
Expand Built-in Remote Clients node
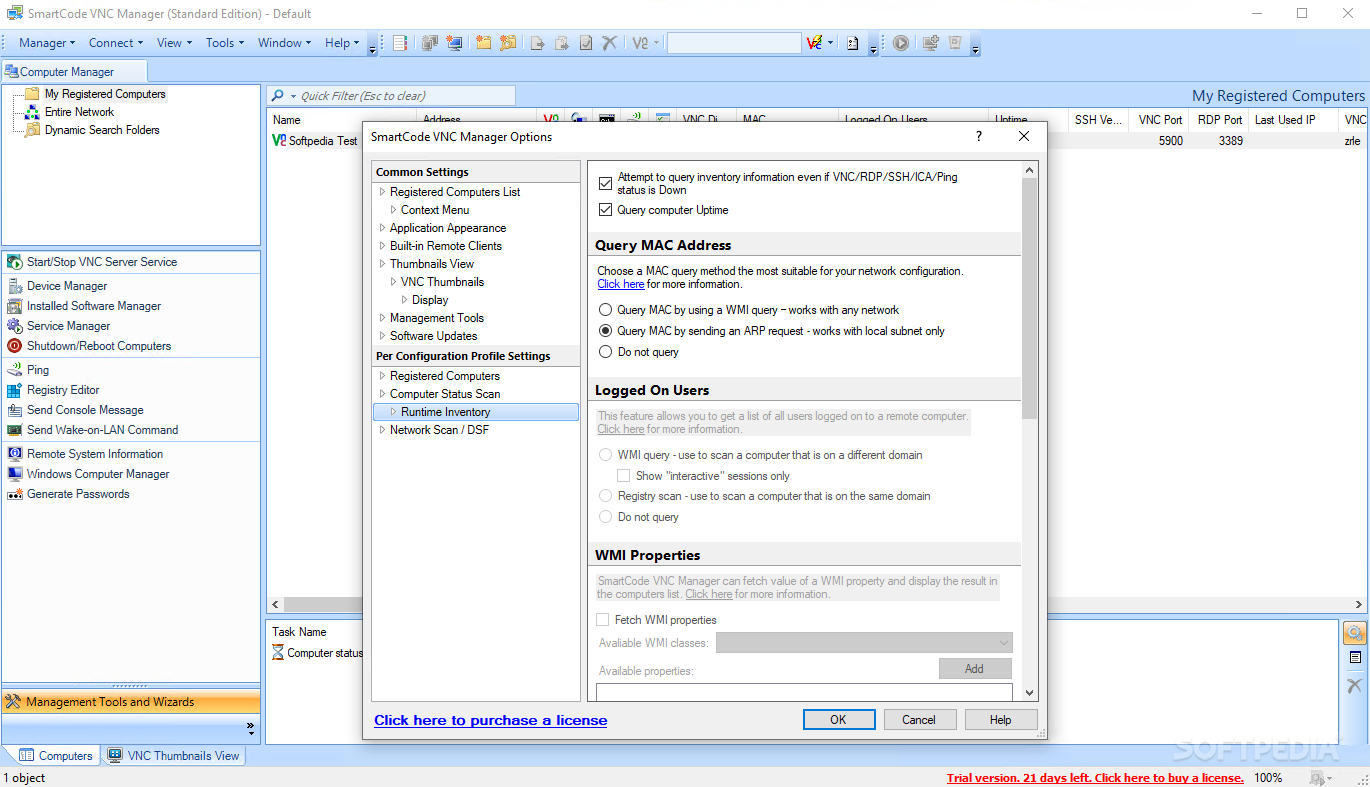pos(382,246)
